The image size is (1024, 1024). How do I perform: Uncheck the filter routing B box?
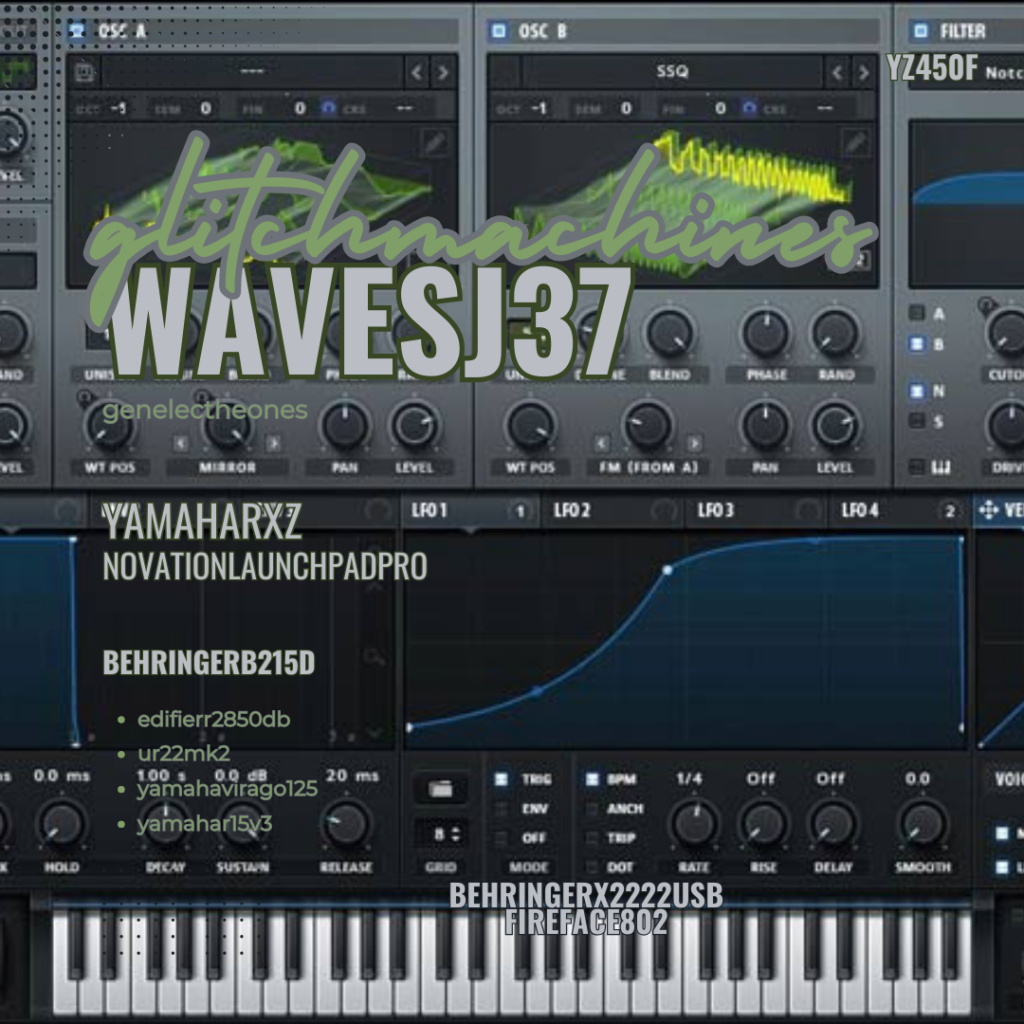tap(917, 344)
